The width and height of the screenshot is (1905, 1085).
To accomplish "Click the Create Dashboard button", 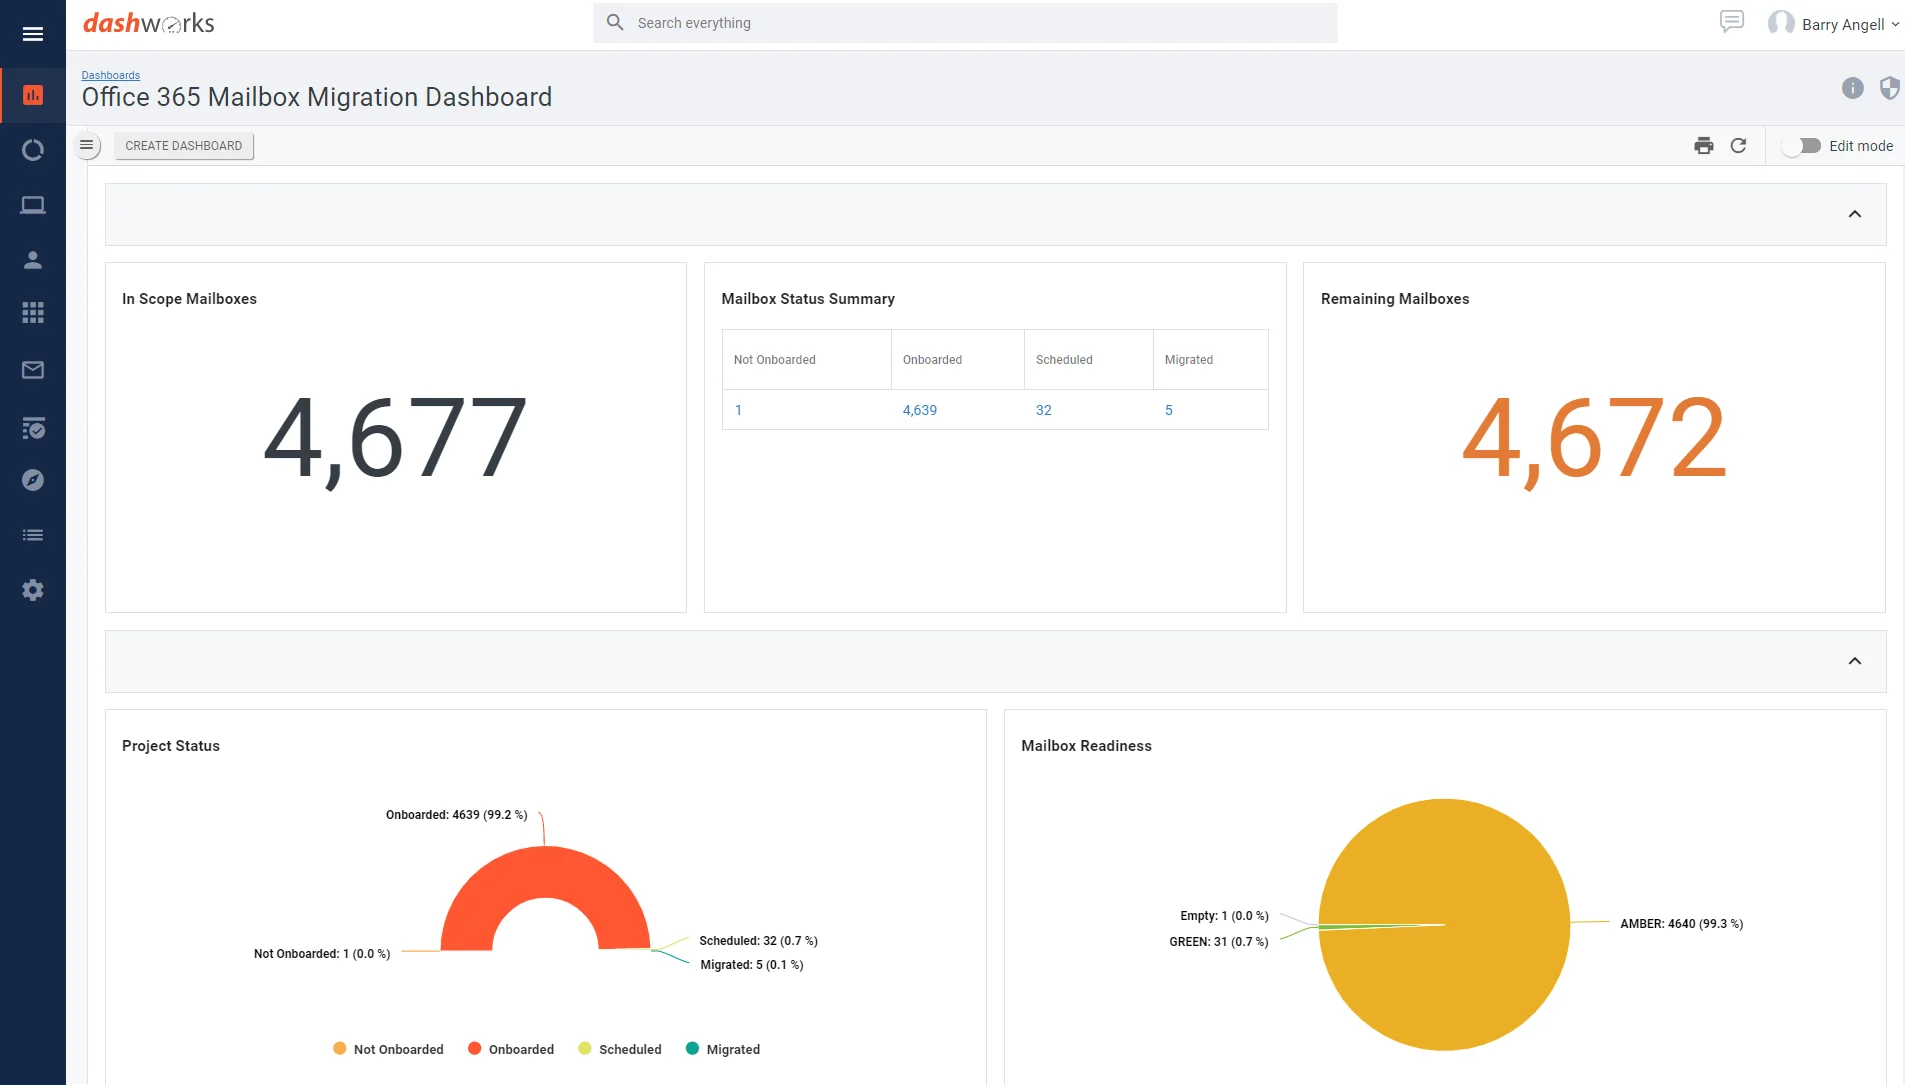I will click(x=183, y=146).
